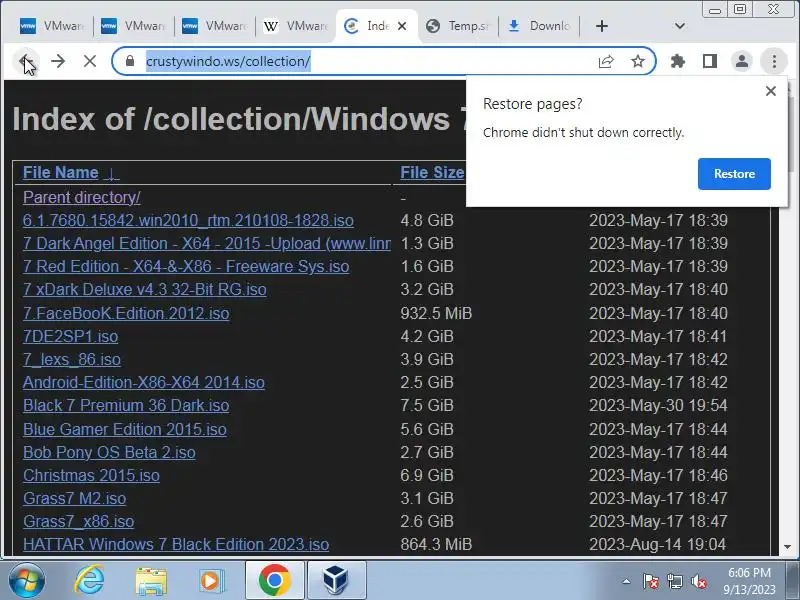Open Chrome's three-dot menu
The height and width of the screenshot is (600, 800).
(x=774, y=61)
